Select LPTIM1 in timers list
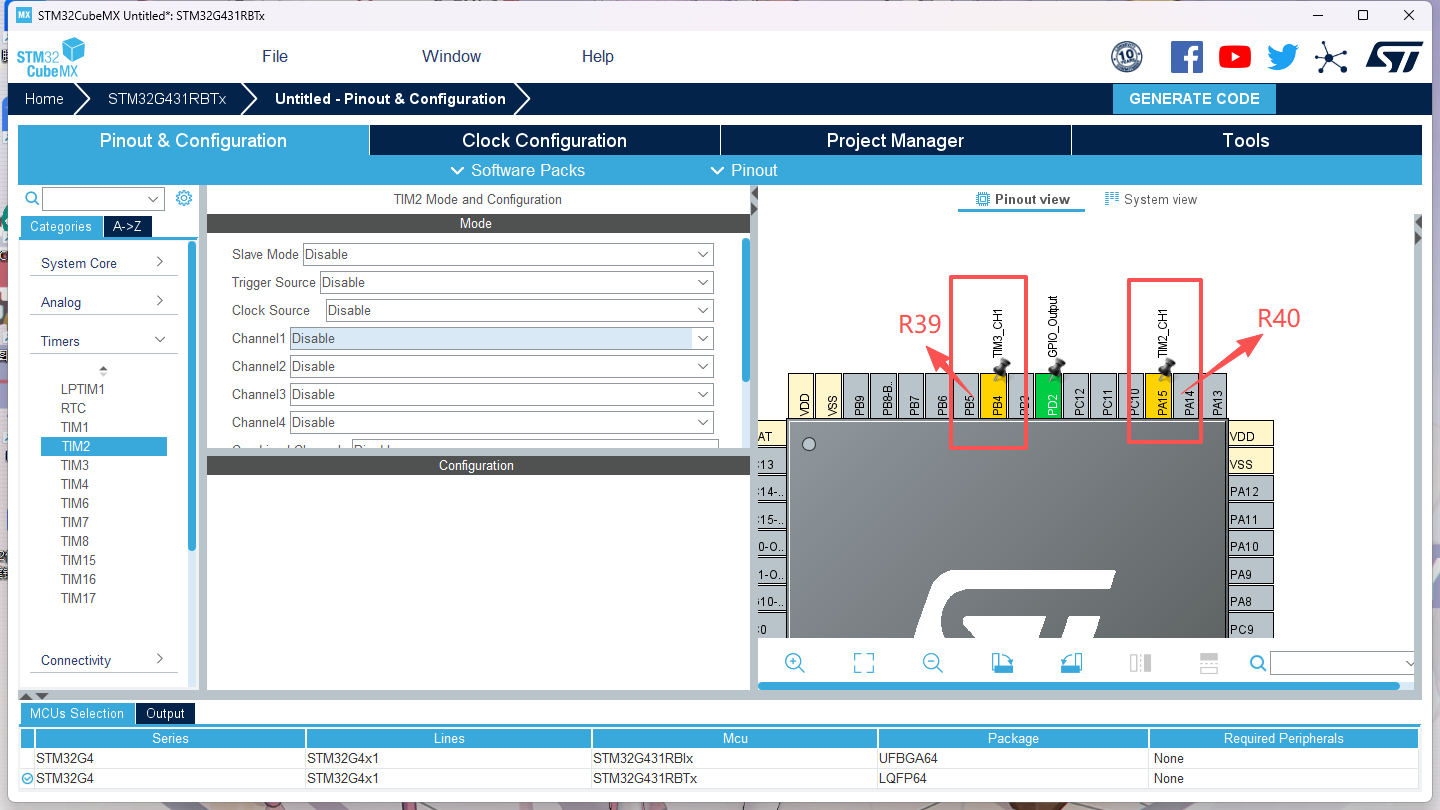This screenshot has height=810, width=1440. (x=83, y=389)
